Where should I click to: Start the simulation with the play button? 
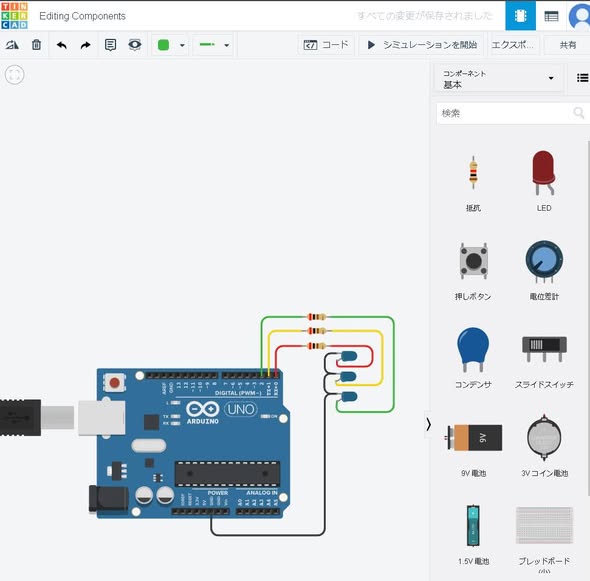pos(423,45)
